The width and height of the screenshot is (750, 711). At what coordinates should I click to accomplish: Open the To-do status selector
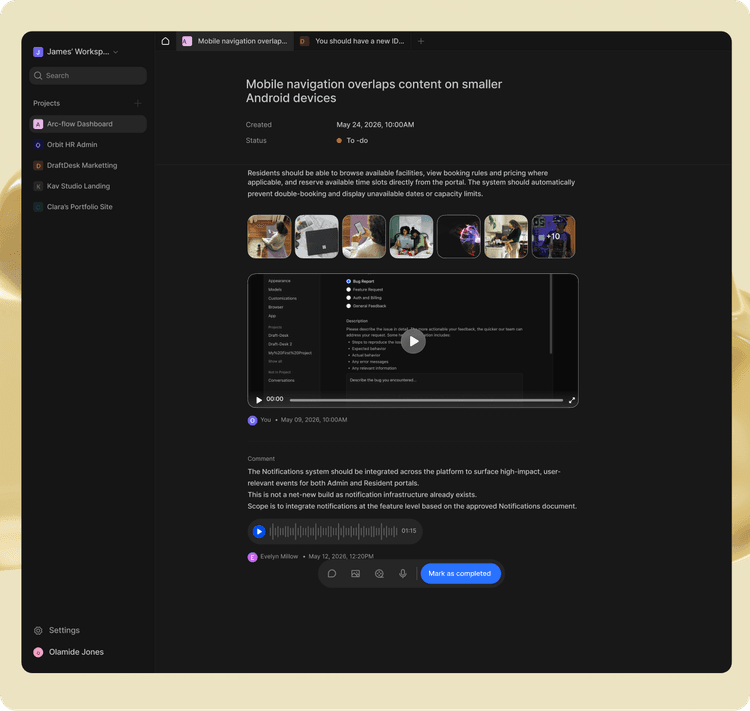tap(352, 141)
